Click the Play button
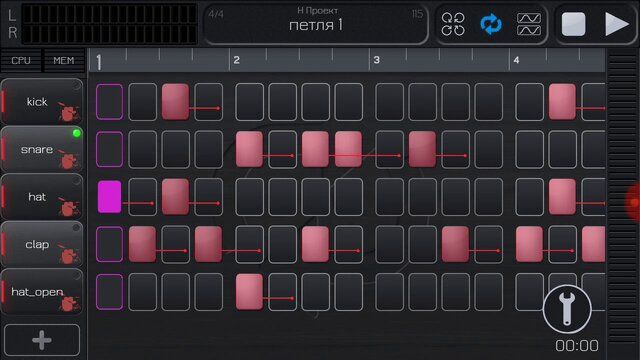640x360 pixels. 616,24
